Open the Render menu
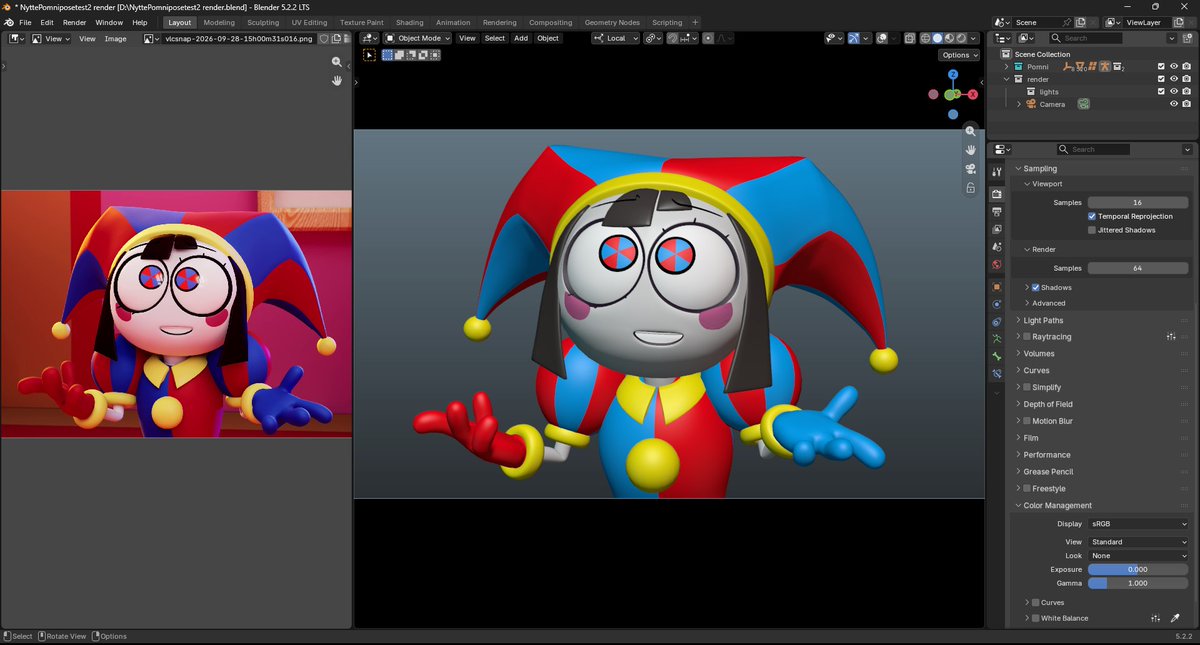The width and height of the screenshot is (1200, 645). [x=75, y=22]
